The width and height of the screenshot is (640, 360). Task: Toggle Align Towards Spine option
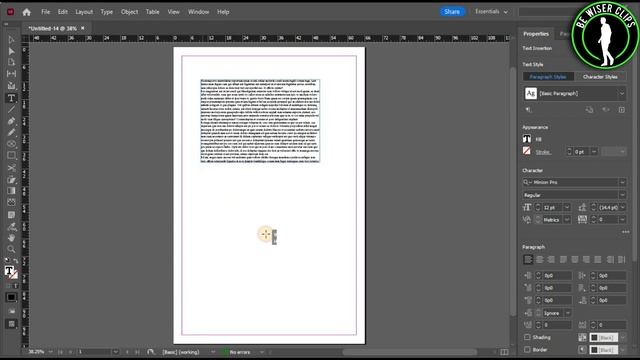click(610, 260)
